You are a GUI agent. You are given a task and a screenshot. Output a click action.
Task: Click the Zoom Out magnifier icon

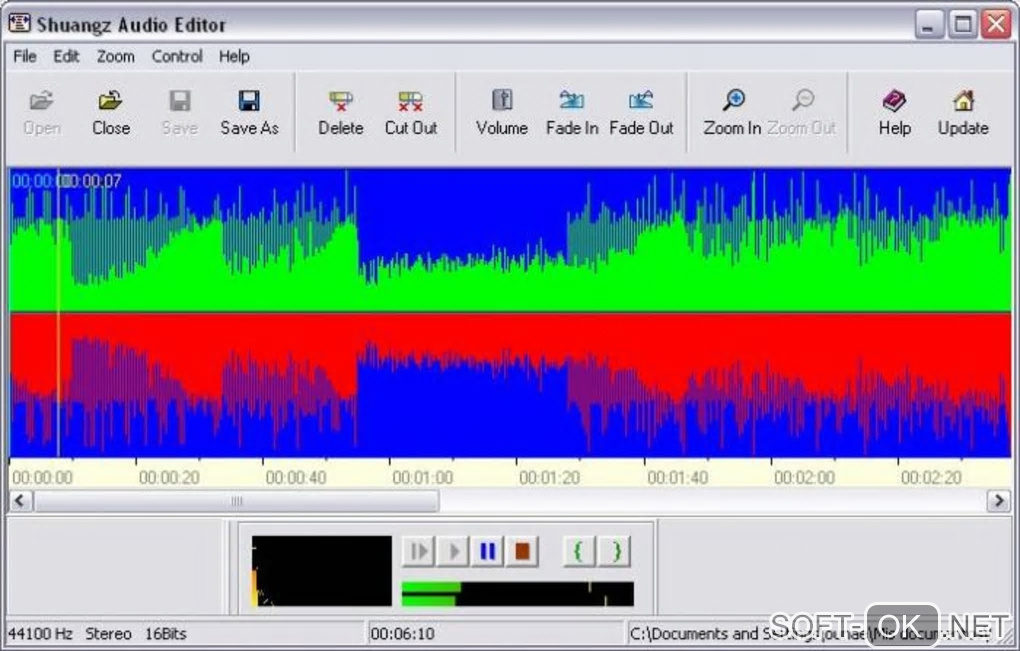803,100
